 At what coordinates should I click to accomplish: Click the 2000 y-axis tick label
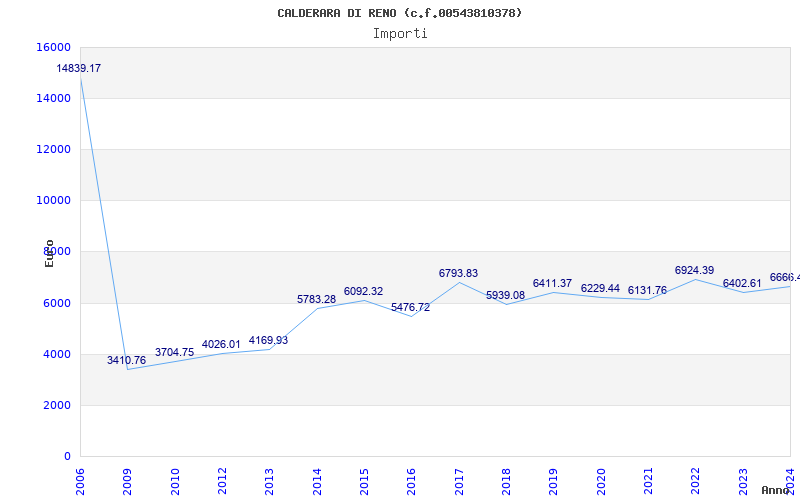click(56, 405)
